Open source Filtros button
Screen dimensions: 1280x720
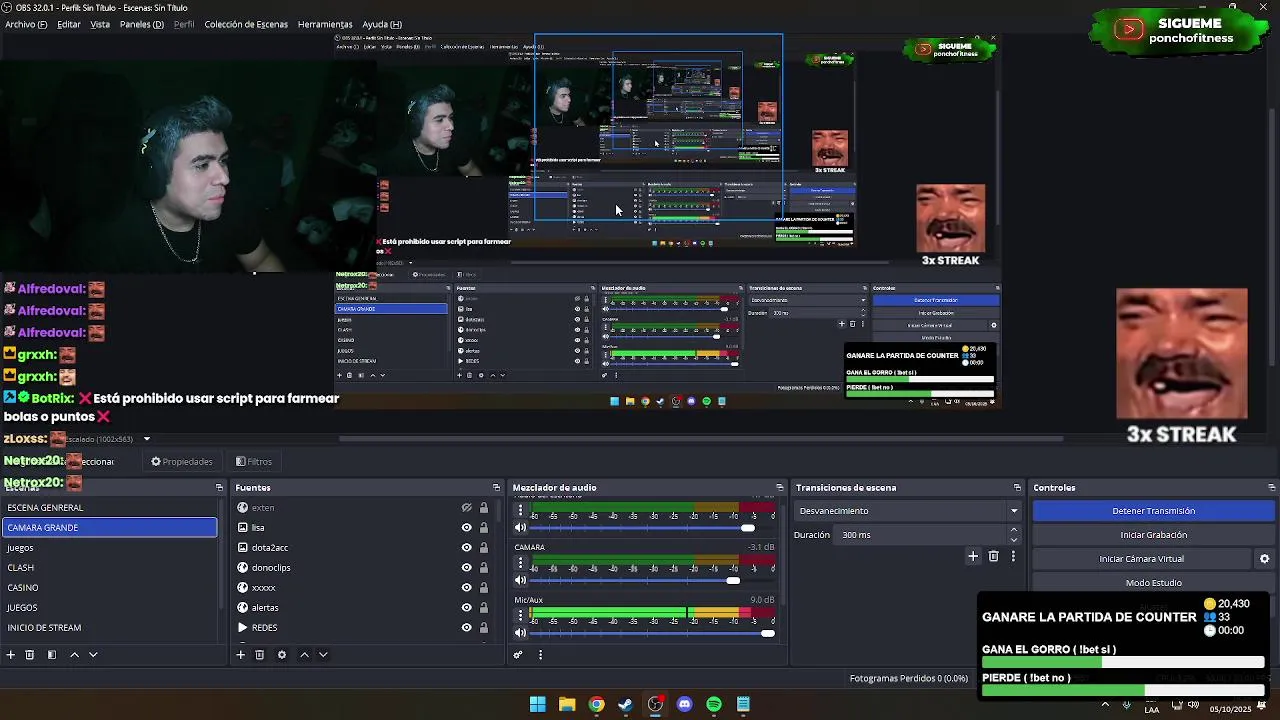254,462
